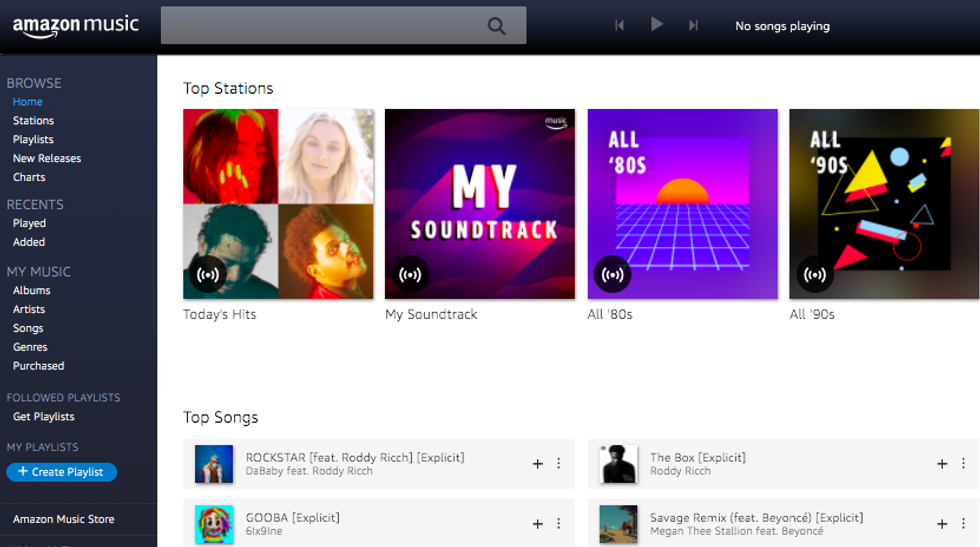Start playback with the play button
This screenshot has width=980, height=547.
click(656, 24)
